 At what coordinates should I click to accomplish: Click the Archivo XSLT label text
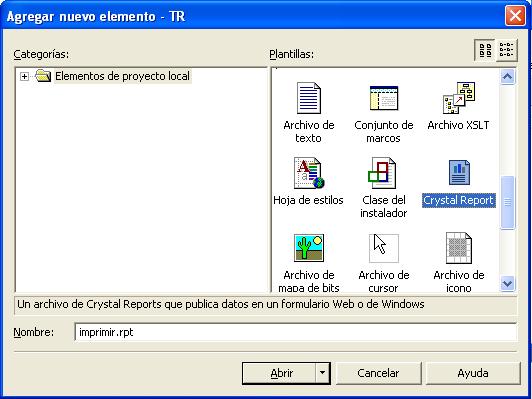point(458,125)
